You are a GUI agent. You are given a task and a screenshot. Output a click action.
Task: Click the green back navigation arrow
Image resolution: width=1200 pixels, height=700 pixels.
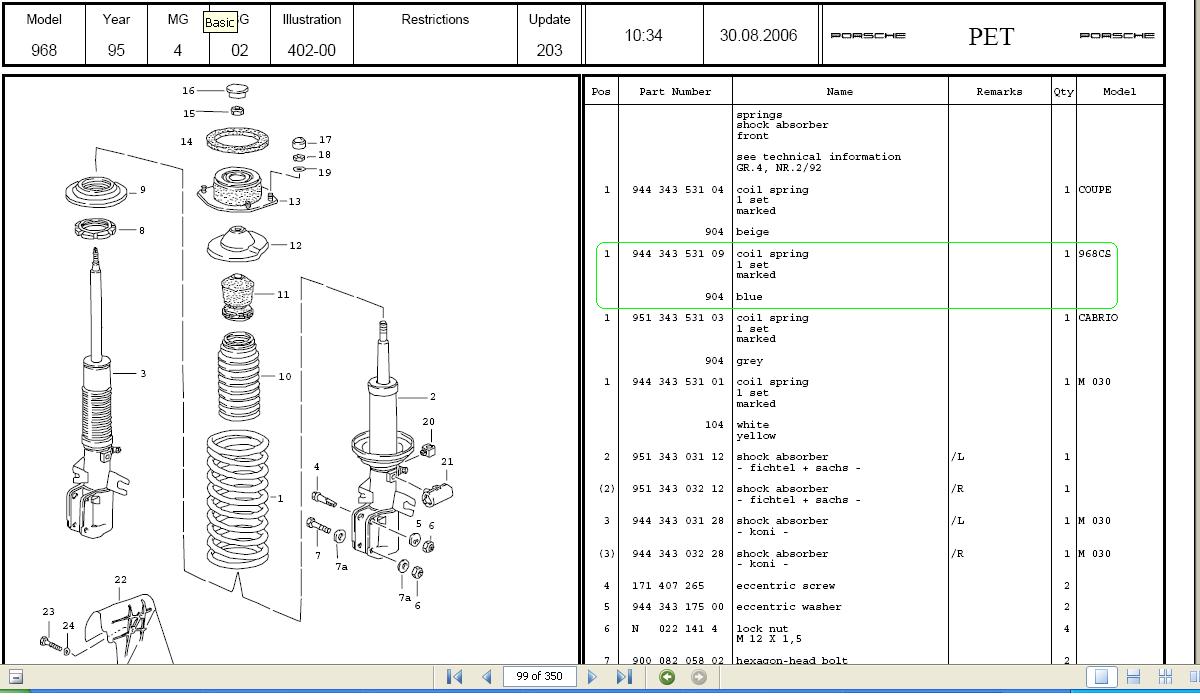click(667, 677)
